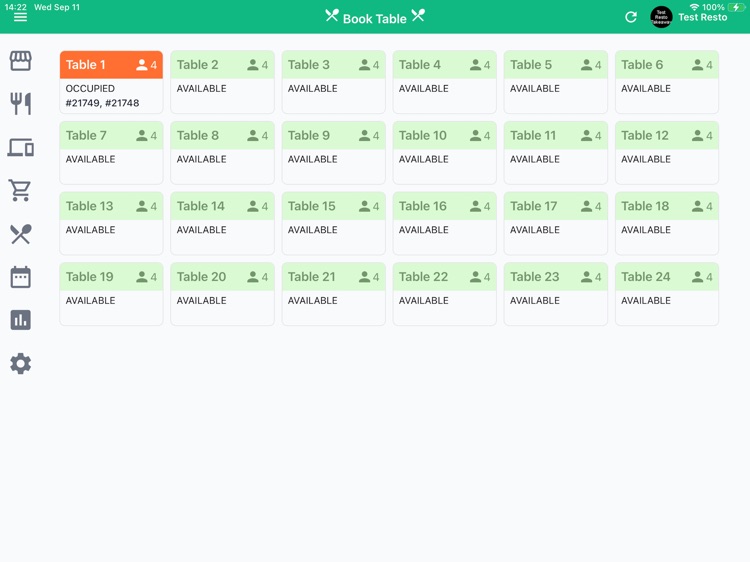Open the Test Resto profile avatar
Viewport: 750px width, 562px height.
661,17
